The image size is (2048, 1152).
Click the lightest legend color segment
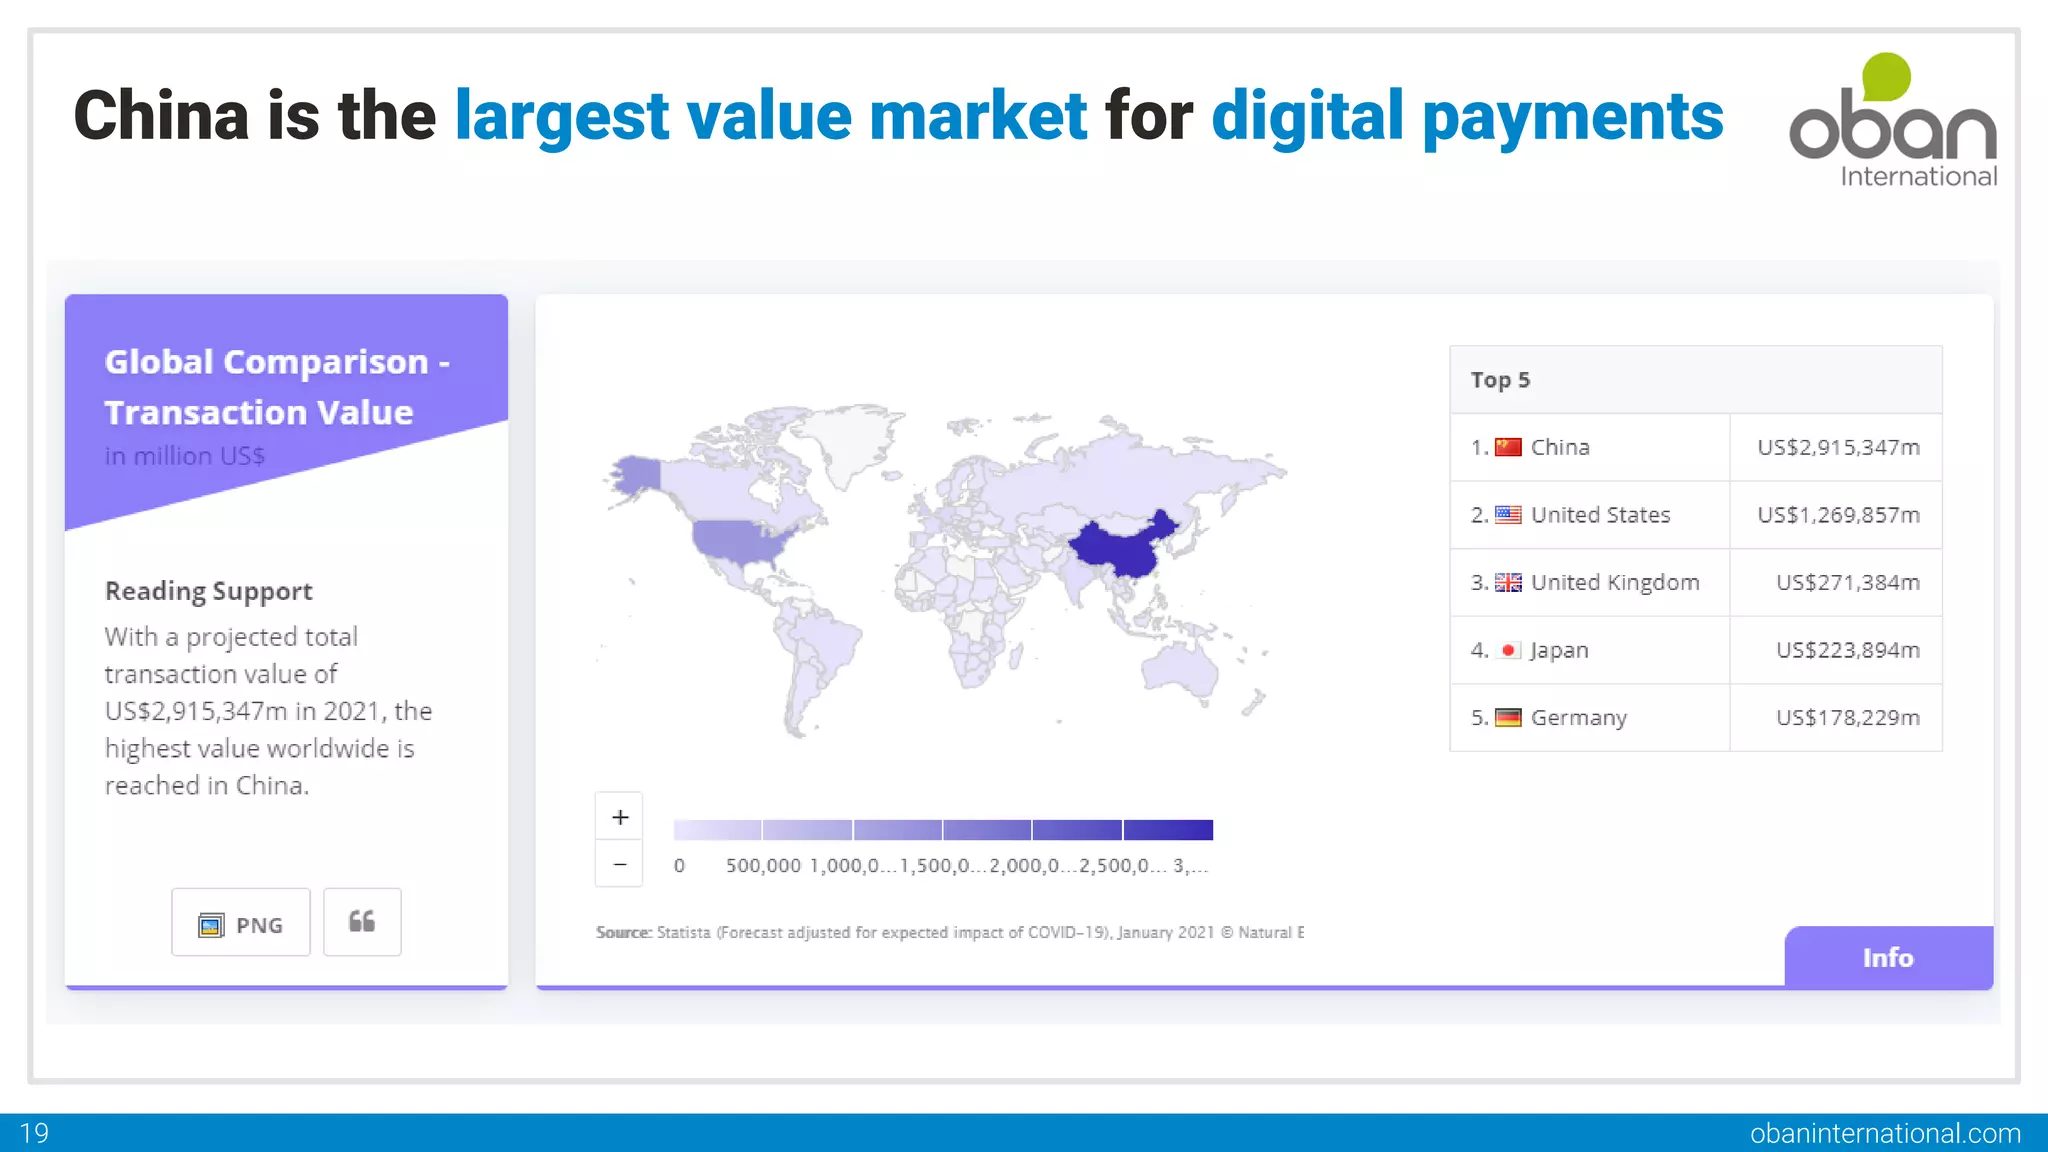717,830
